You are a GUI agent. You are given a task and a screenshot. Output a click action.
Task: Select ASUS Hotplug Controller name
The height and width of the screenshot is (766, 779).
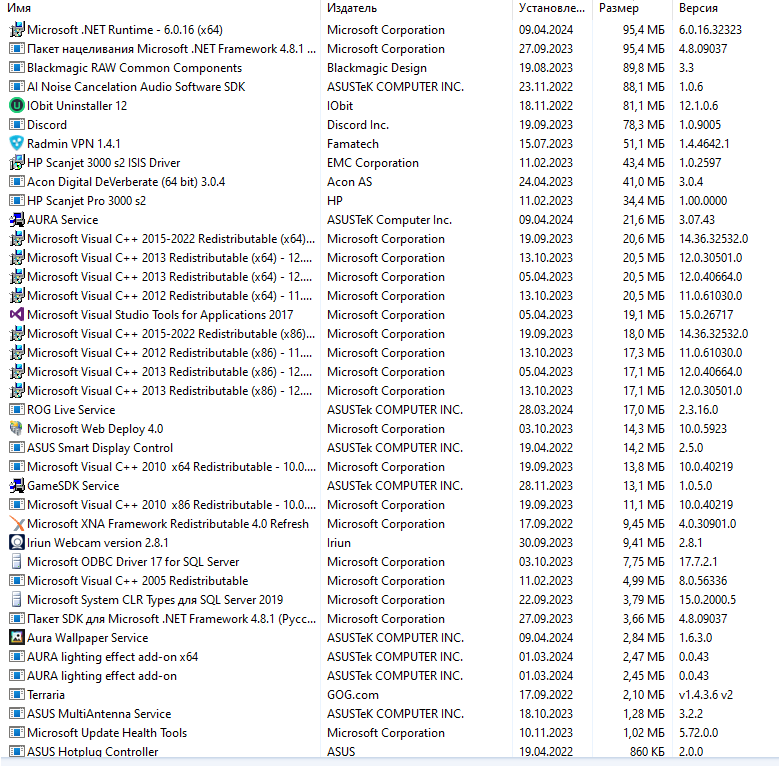pyautogui.click(x=92, y=752)
